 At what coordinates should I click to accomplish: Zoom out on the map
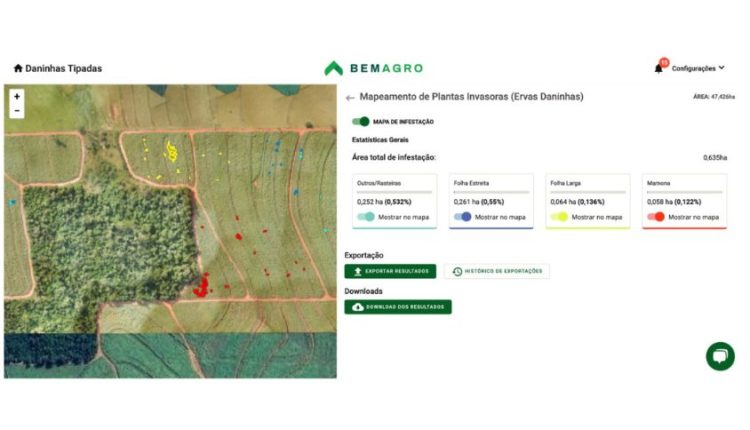click(x=17, y=111)
